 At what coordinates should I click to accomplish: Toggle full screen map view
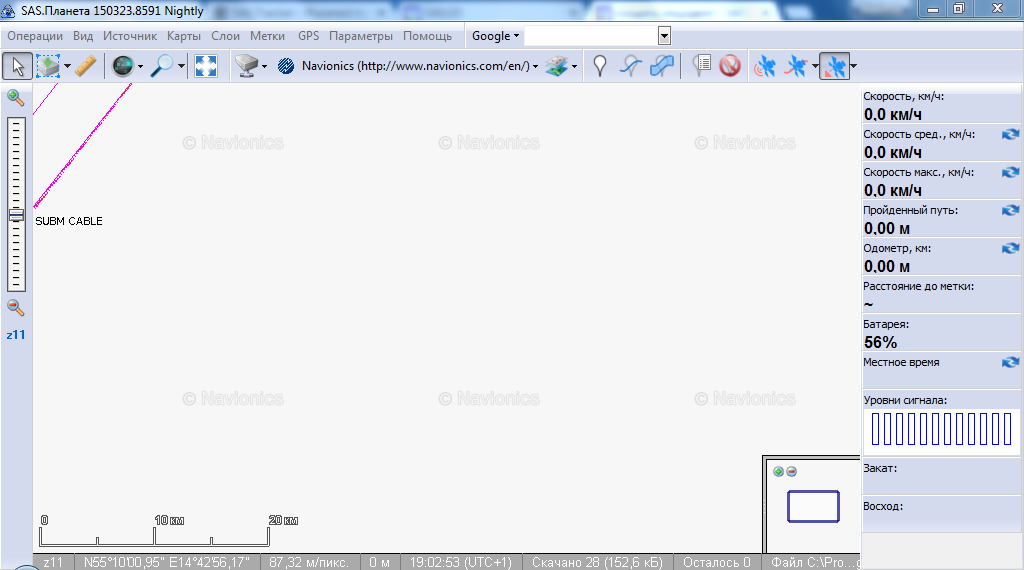[x=206, y=66]
